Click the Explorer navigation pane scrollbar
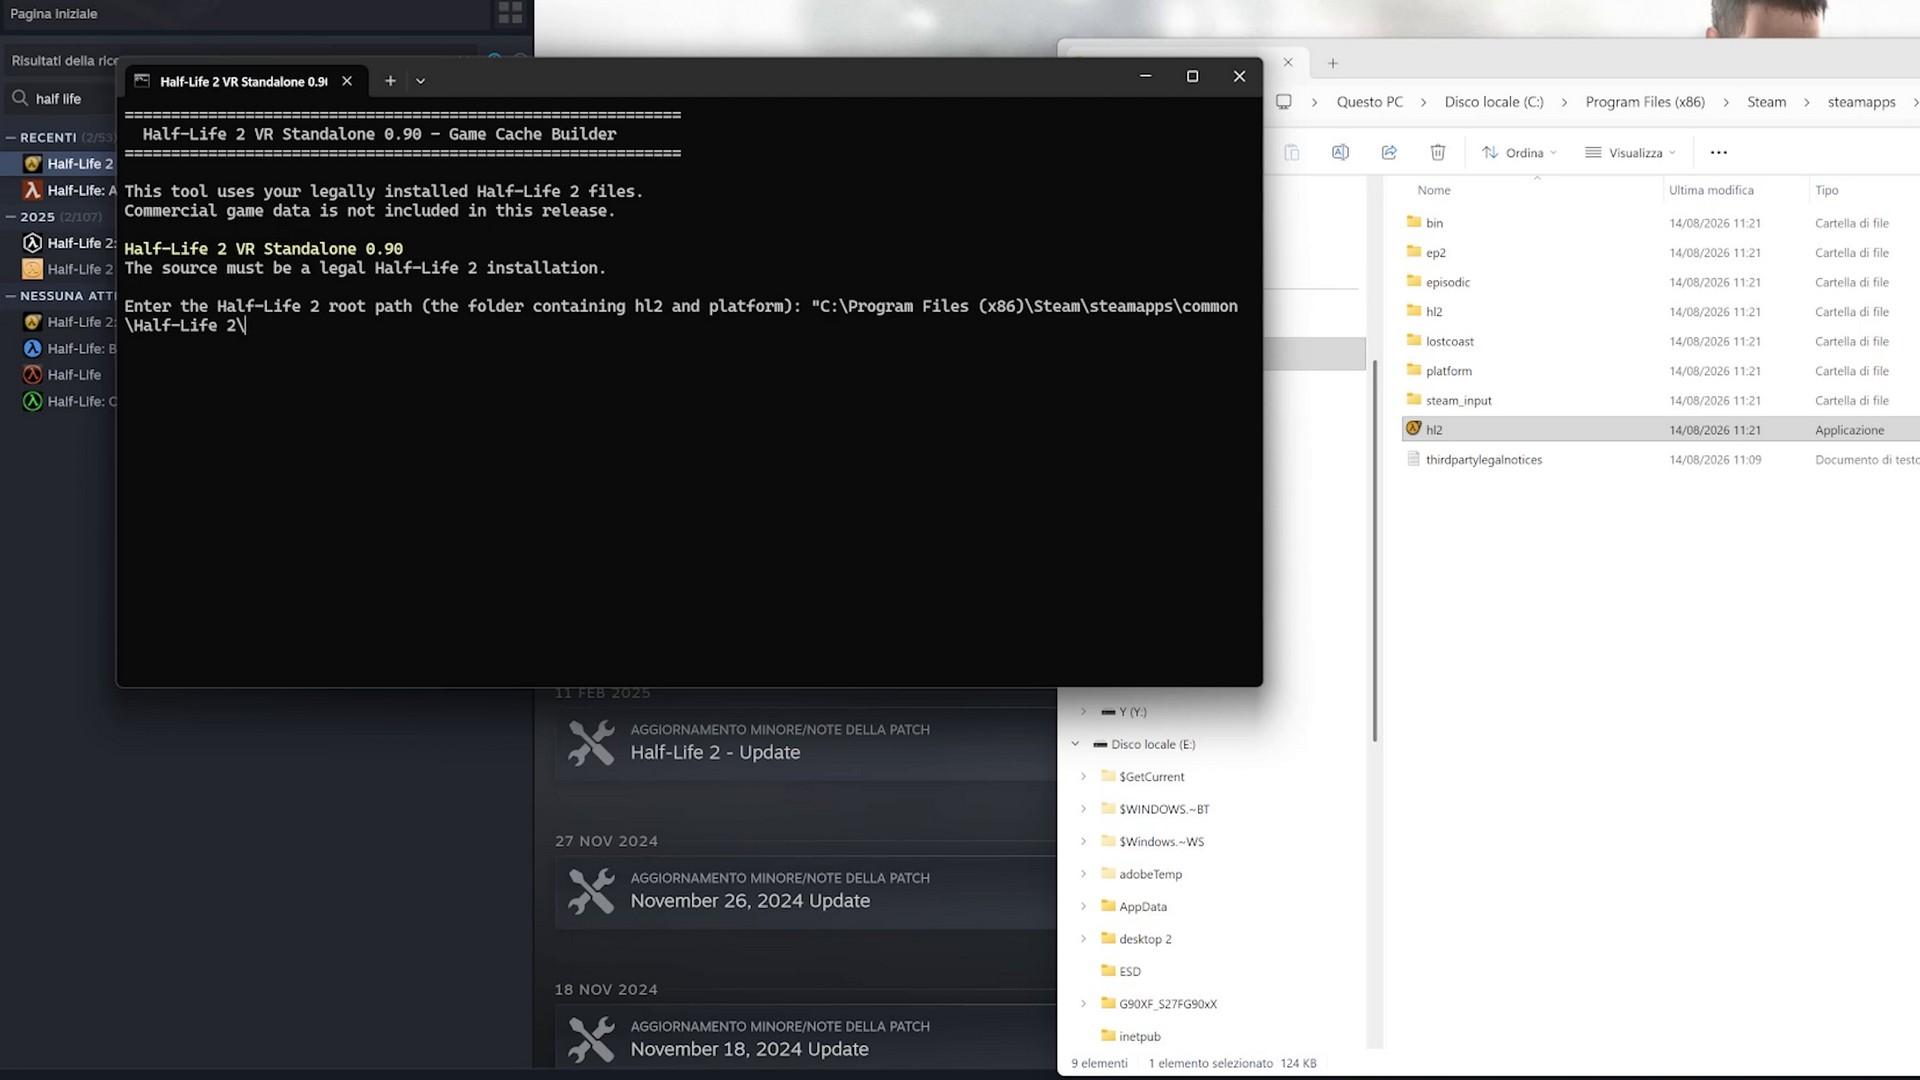1920x1080 pixels. pos(1375,550)
